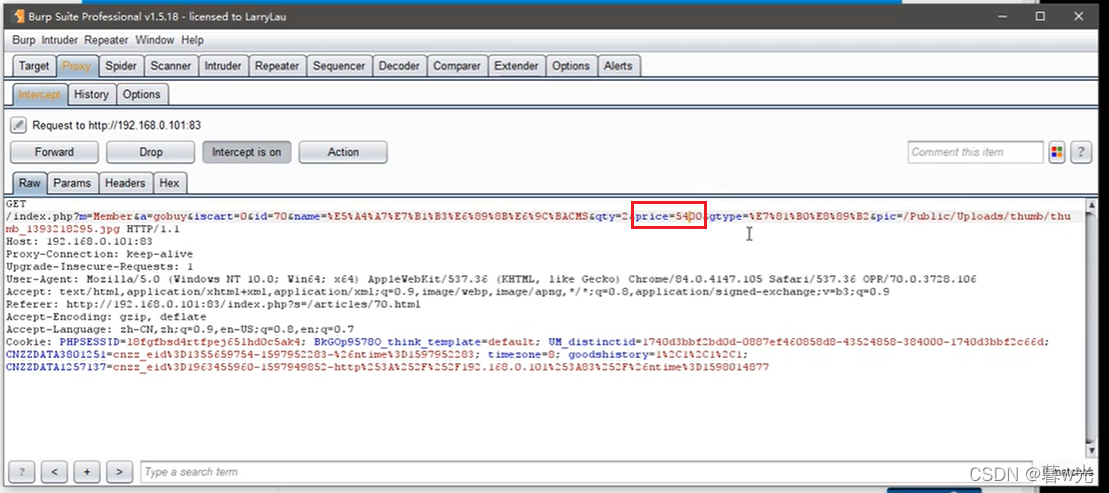
Task: Toggle the Intercept is on button
Action: point(246,152)
